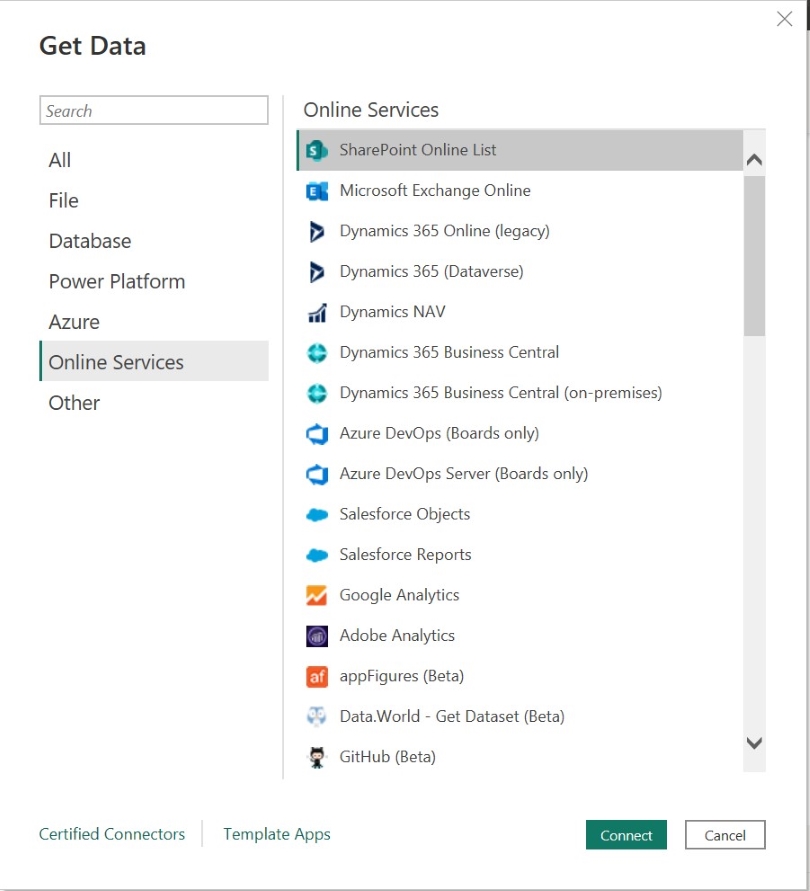Switch to the Database category
The width and height of the screenshot is (810, 891).
(x=90, y=240)
